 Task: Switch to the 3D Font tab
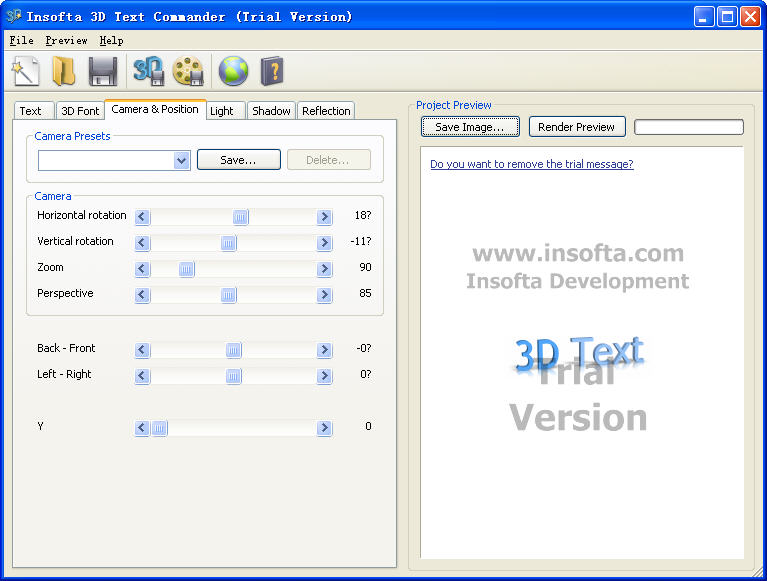[80, 111]
